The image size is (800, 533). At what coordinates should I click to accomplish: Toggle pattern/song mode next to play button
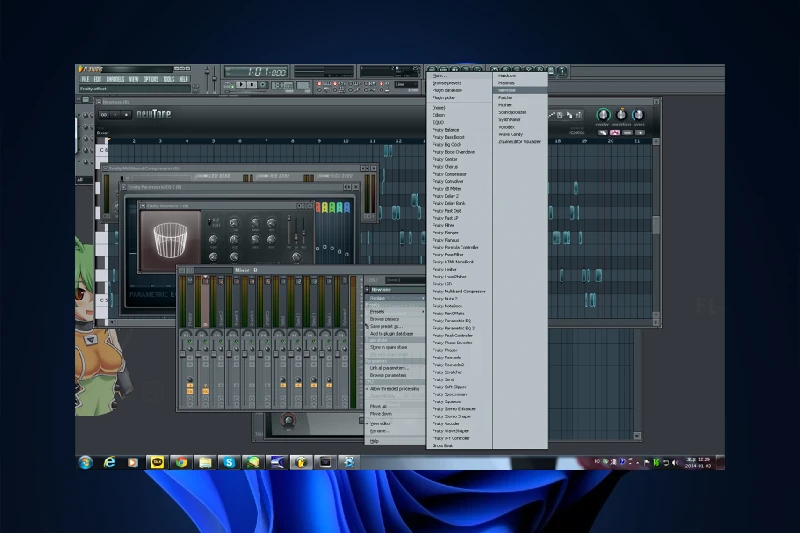tap(230, 85)
